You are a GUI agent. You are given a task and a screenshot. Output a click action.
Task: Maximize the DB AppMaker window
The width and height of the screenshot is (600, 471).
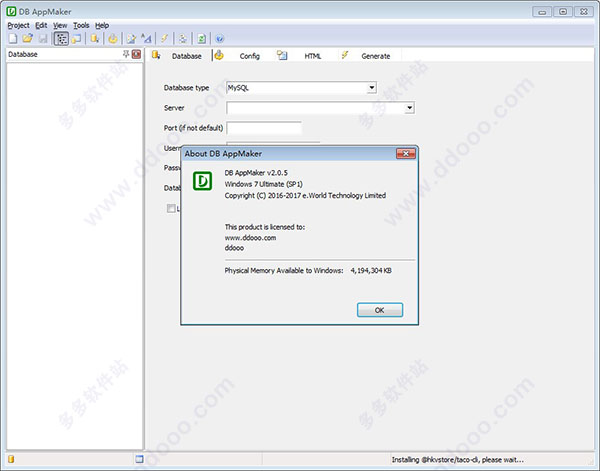[563, 12]
